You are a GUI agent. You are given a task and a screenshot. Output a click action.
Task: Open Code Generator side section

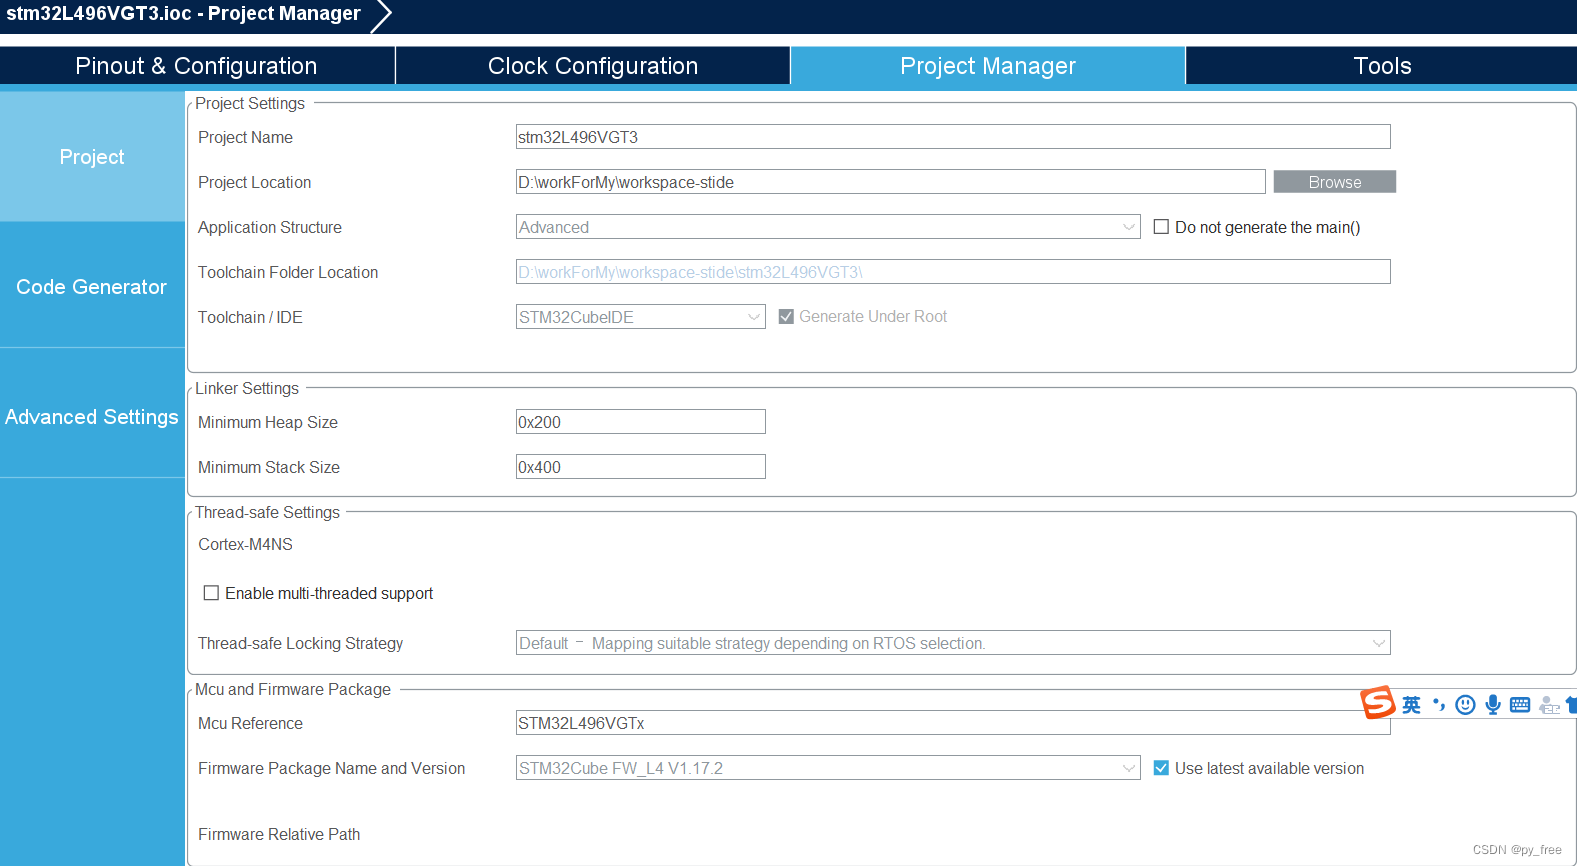92,287
